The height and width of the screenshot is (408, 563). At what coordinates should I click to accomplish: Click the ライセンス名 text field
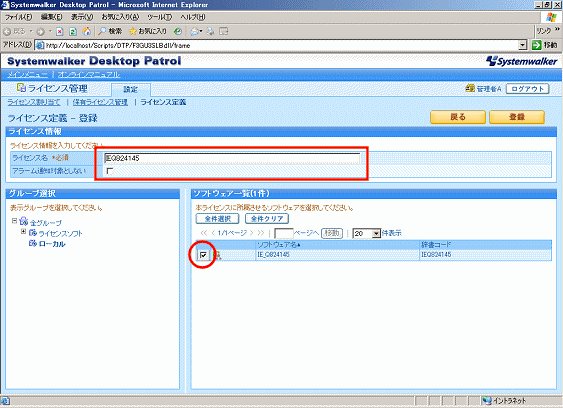tap(232, 158)
